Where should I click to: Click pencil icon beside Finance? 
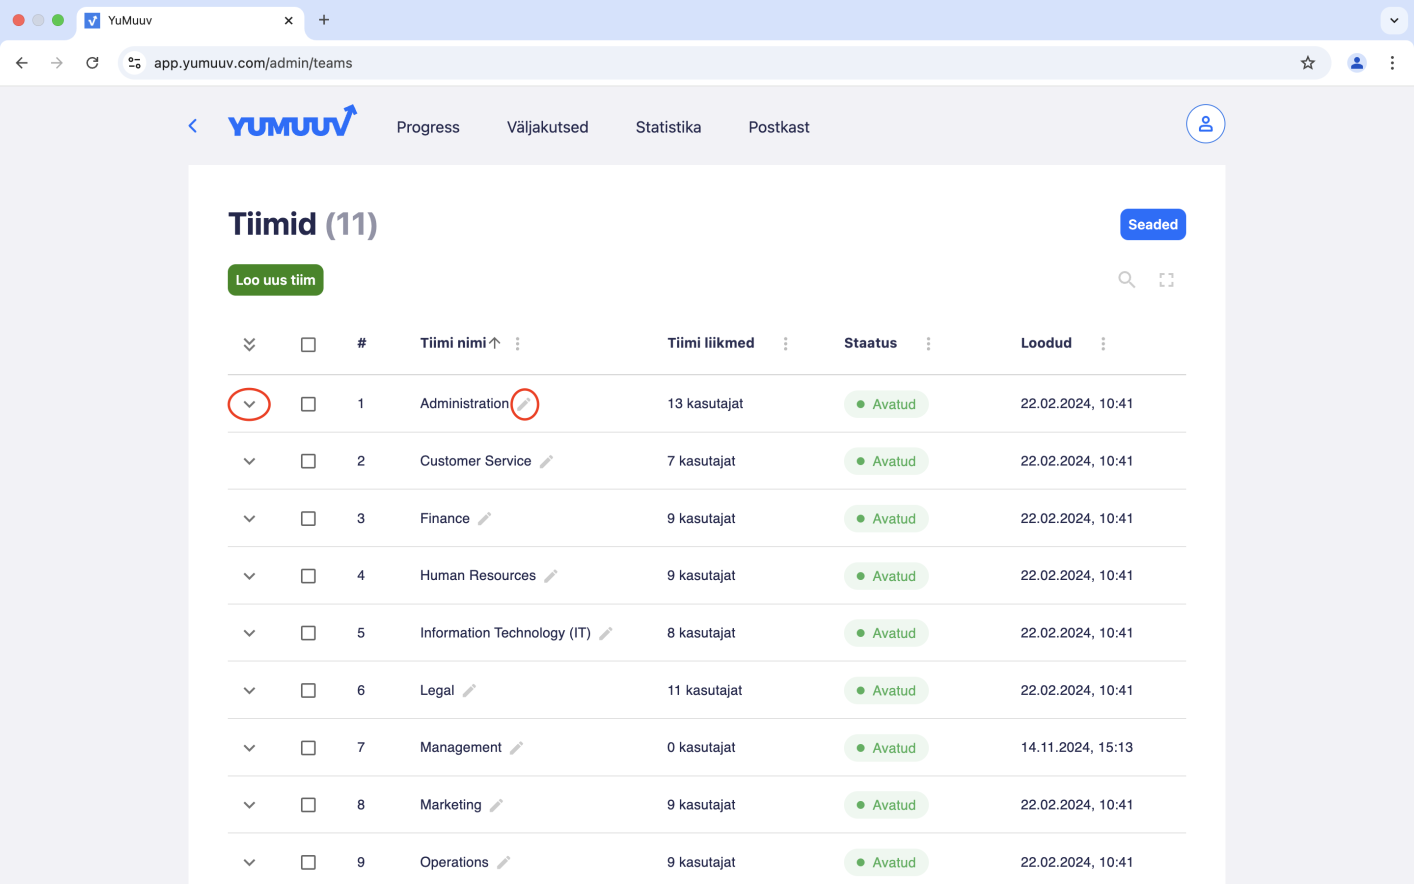[x=485, y=518]
